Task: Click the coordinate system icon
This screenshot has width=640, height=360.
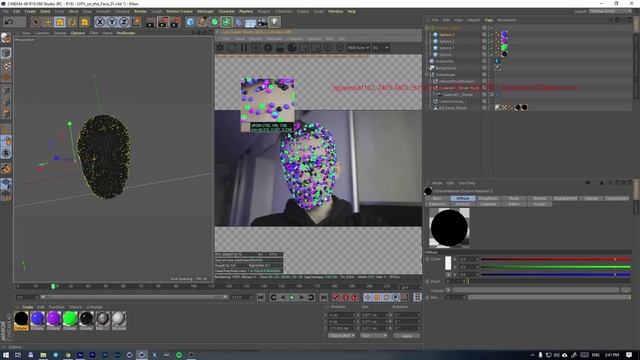Action: (136, 22)
